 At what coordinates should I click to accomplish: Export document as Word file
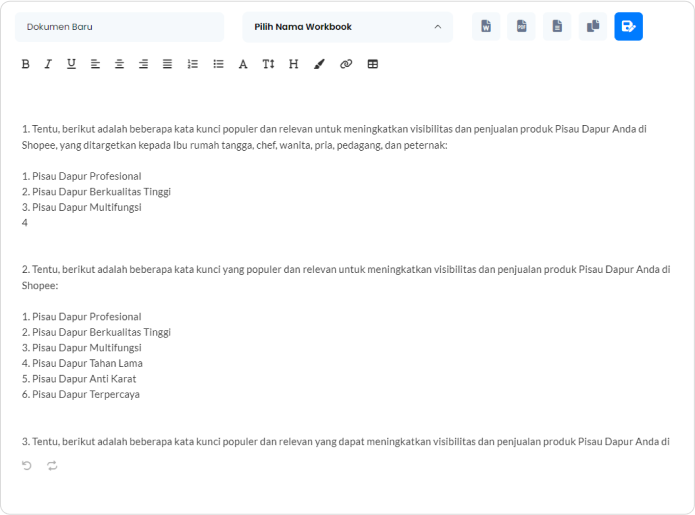point(486,27)
